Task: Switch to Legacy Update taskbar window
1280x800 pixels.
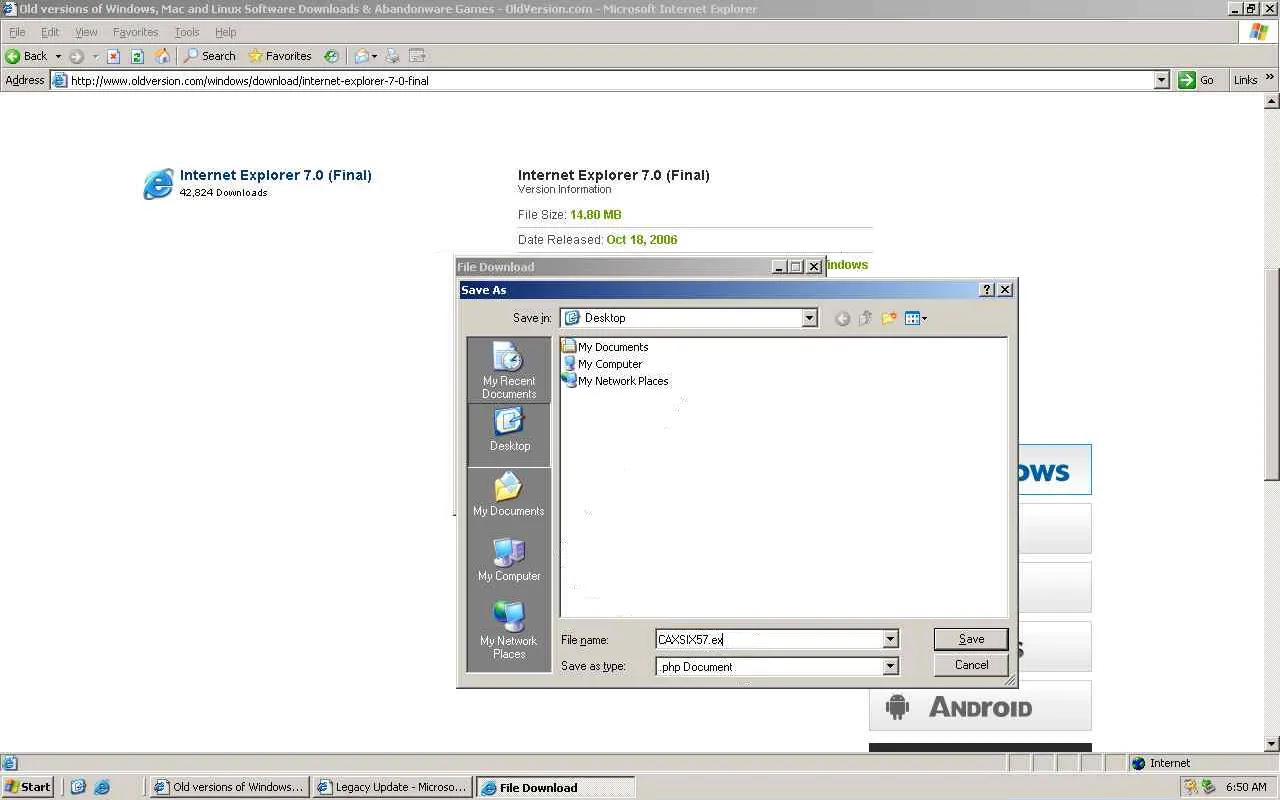Action: click(392, 787)
